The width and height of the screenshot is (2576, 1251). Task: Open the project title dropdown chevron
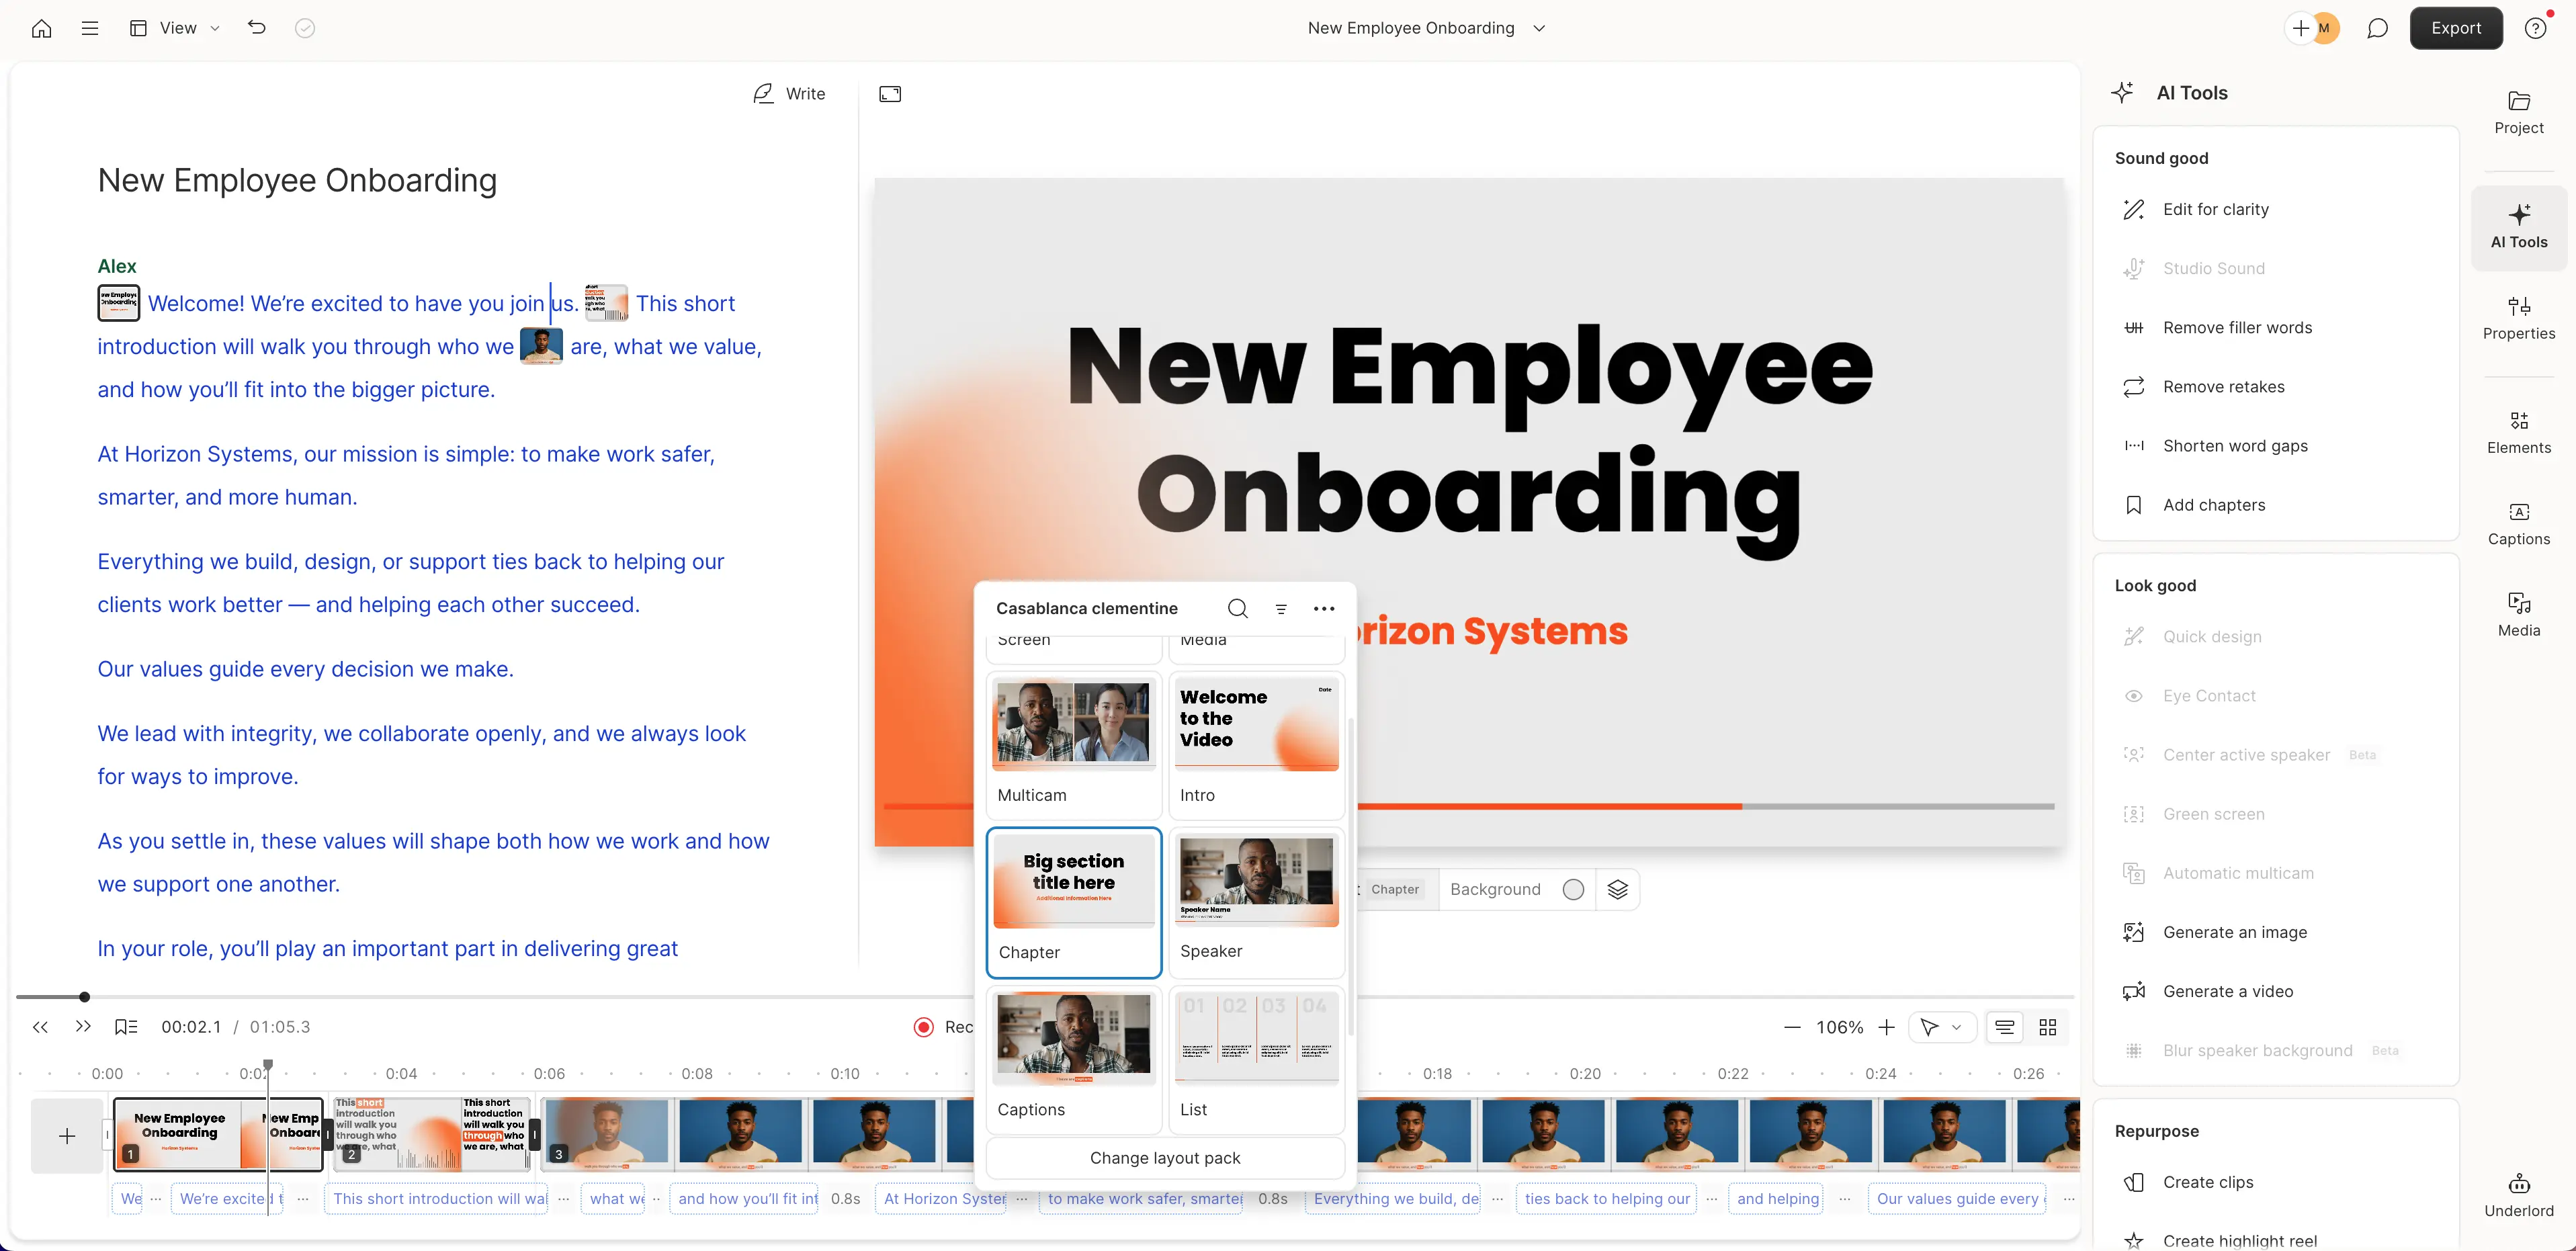point(1539,28)
